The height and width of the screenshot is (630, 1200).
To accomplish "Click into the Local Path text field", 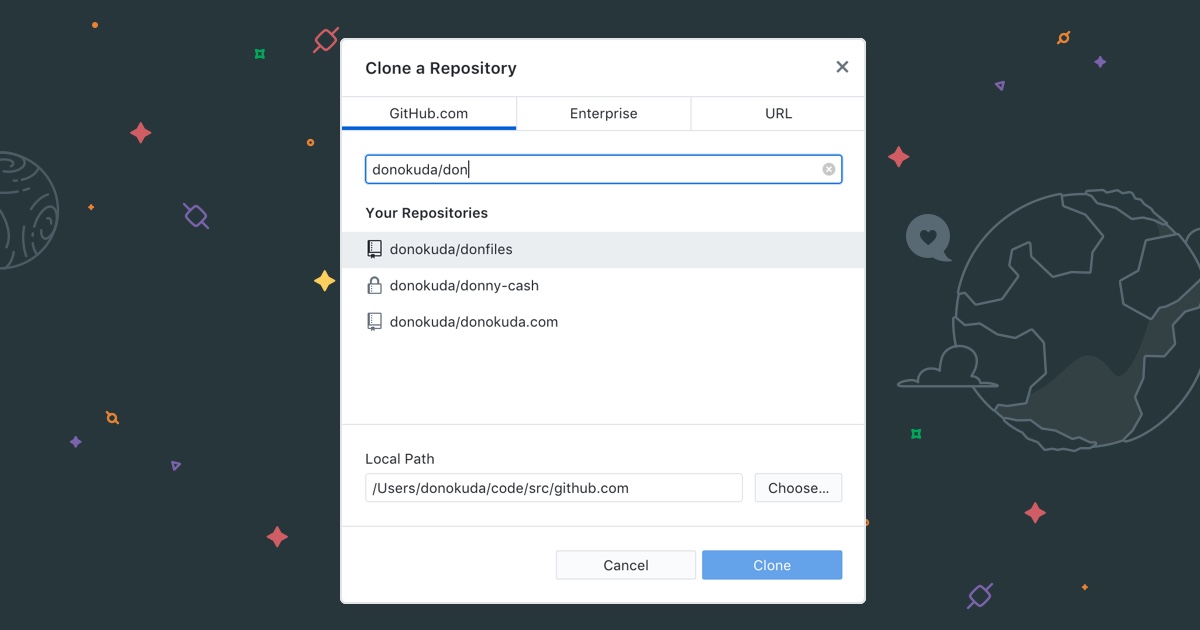I will pos(553,488).
